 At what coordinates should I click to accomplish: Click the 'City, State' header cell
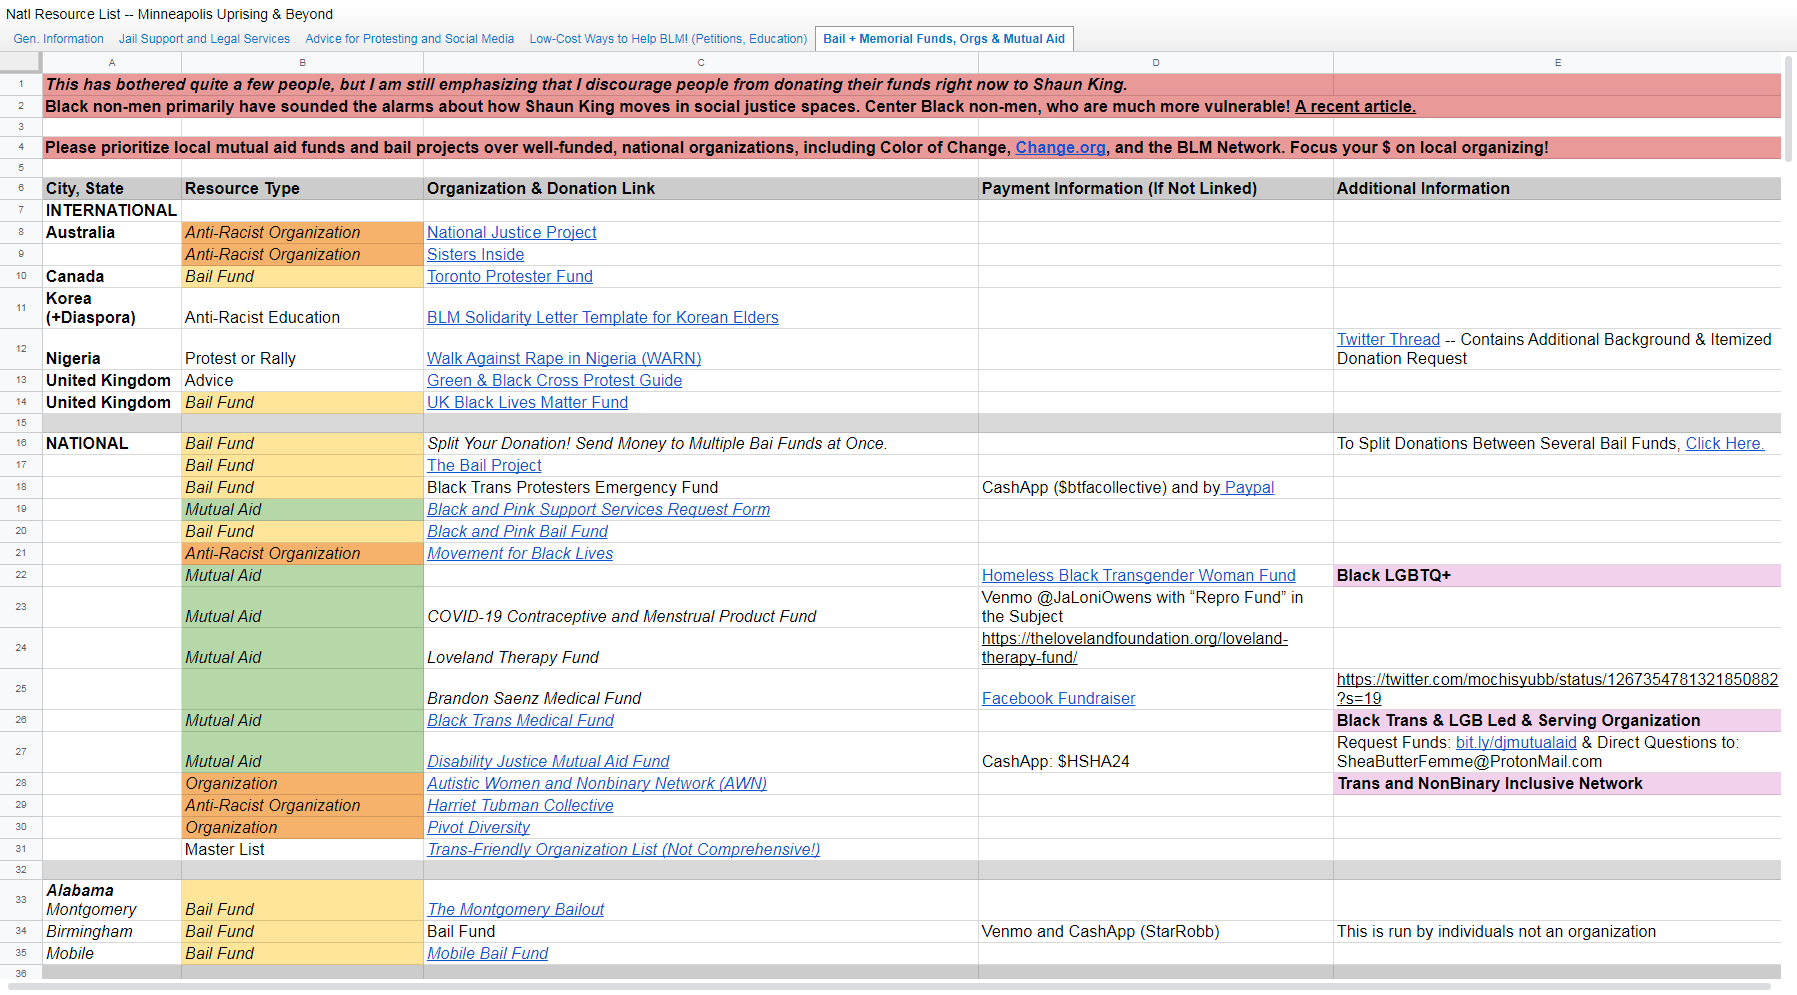(112, 188)
